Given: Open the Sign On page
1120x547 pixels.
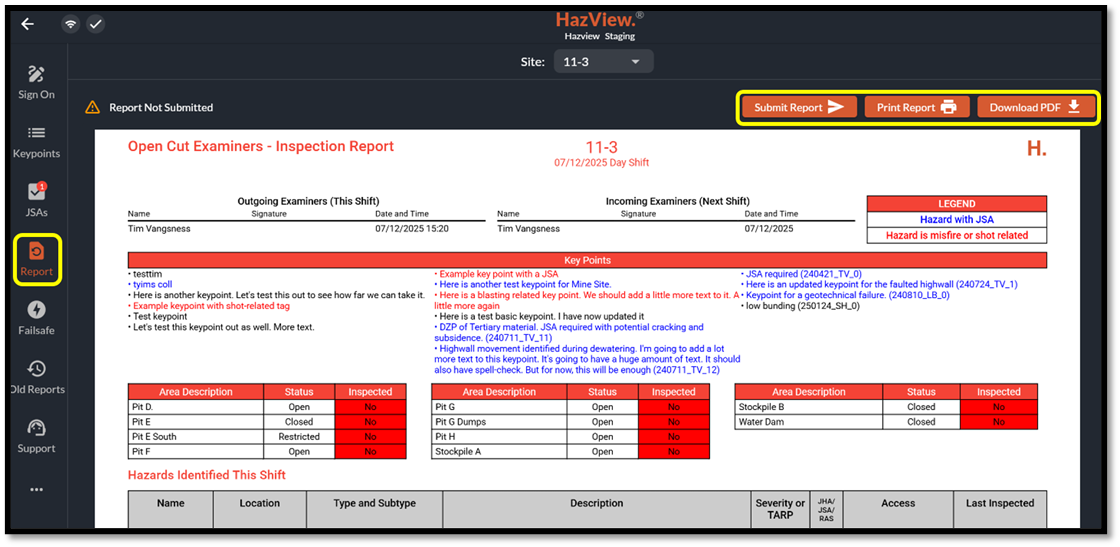Looking at the screenshot, I should (36, 82).
